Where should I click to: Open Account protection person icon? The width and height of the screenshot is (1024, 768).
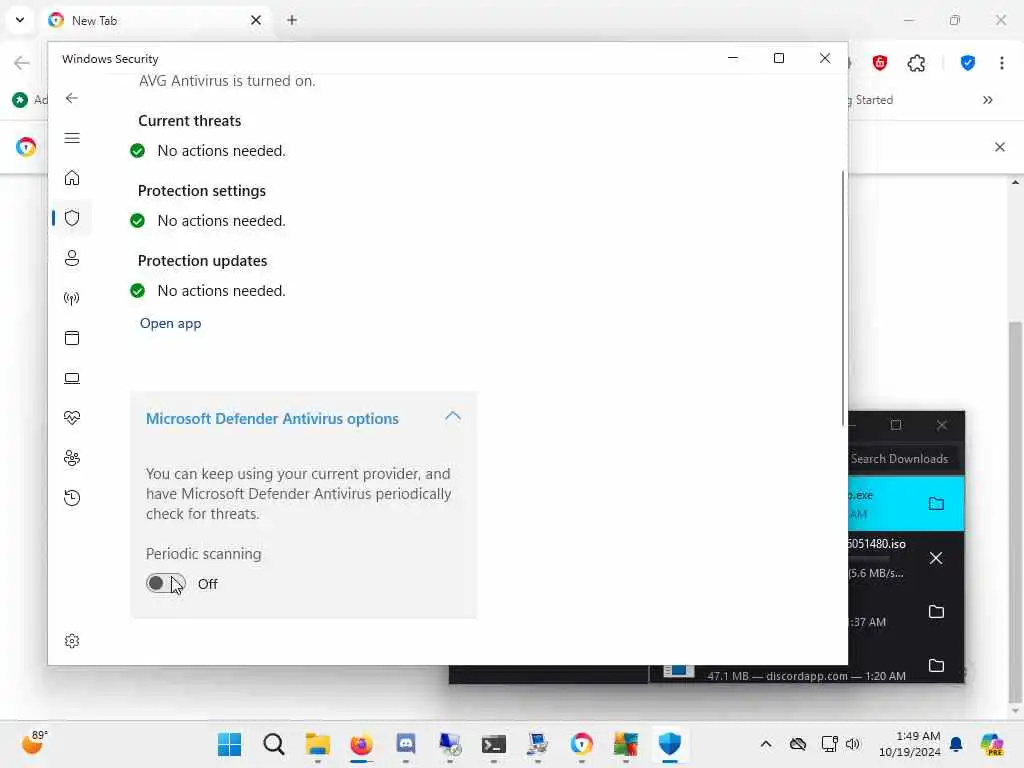72,258
